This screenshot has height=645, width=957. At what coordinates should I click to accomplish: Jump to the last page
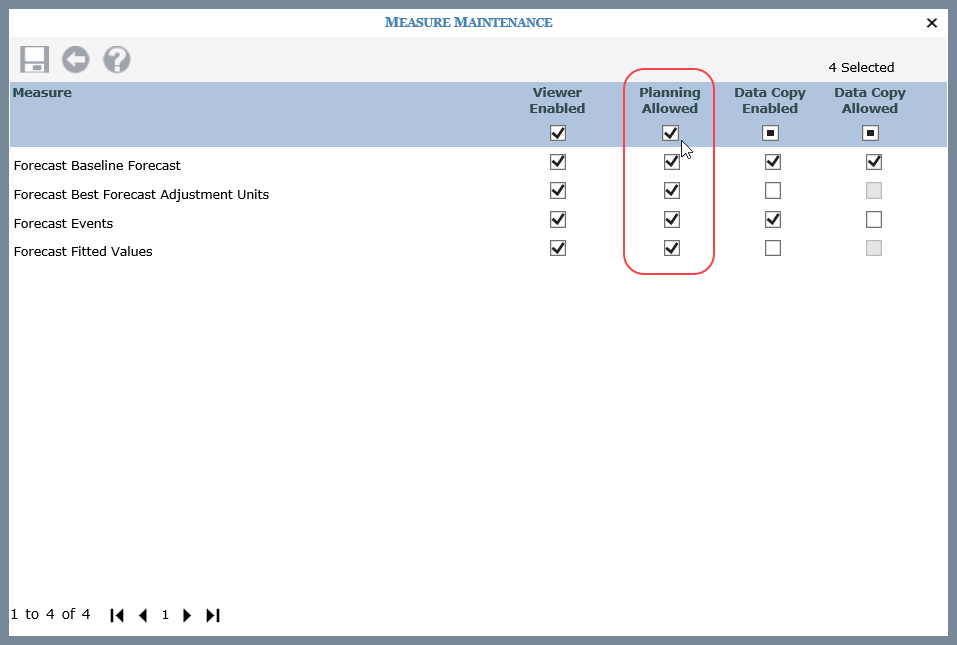(212, 615)
